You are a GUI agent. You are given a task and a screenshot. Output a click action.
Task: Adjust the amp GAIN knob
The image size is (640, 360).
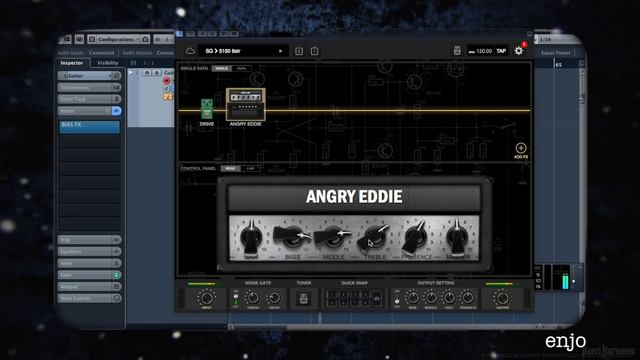click(x=251, y=237)
